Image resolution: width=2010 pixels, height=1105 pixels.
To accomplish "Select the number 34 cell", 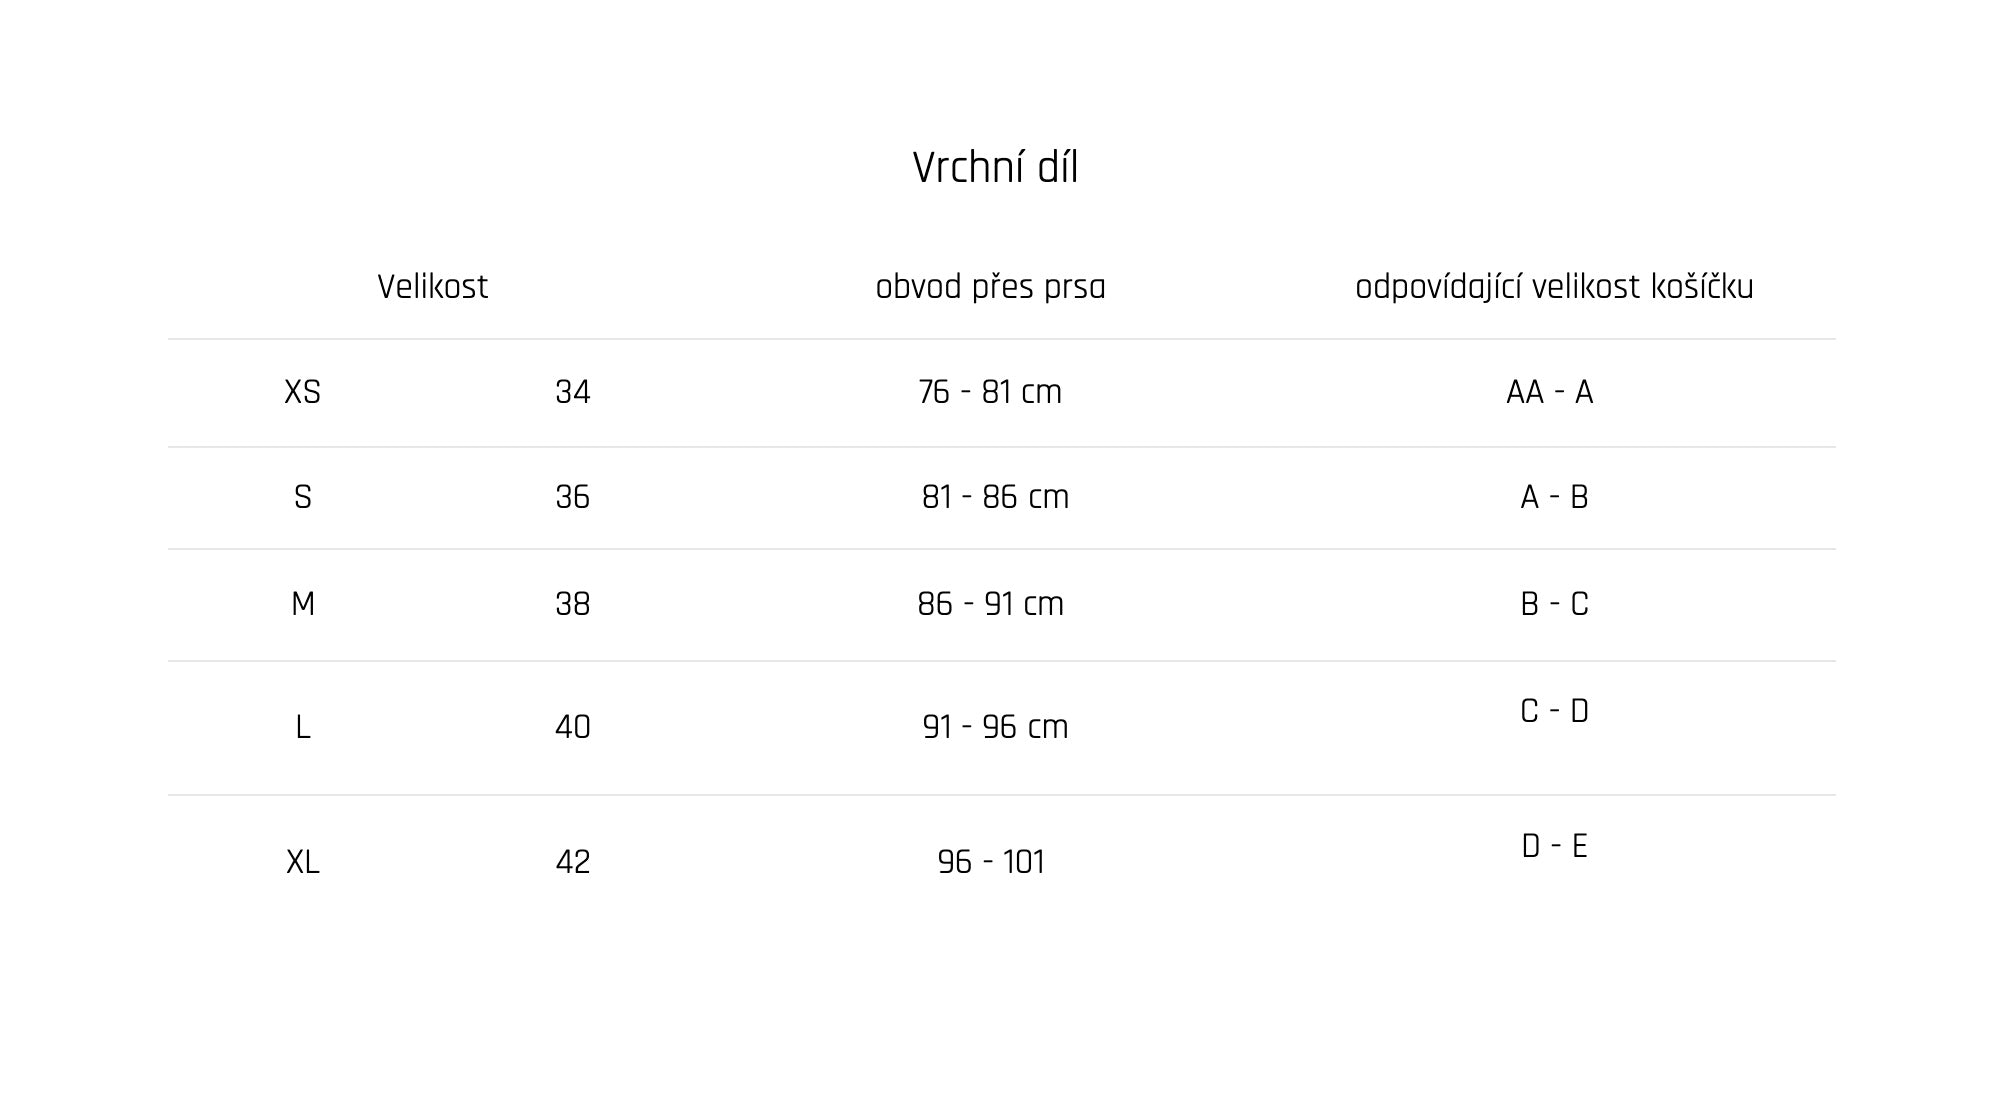I will coord(573,392).
